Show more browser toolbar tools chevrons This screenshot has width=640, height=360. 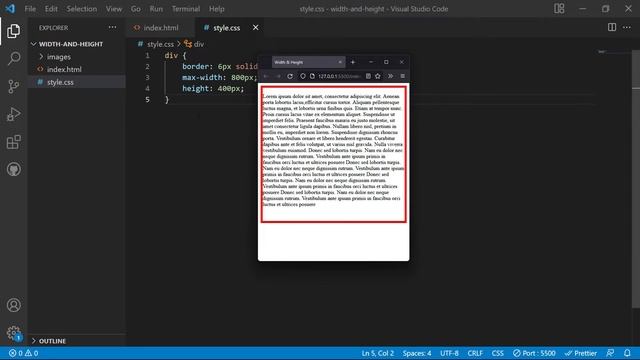(x=390, y=76)
